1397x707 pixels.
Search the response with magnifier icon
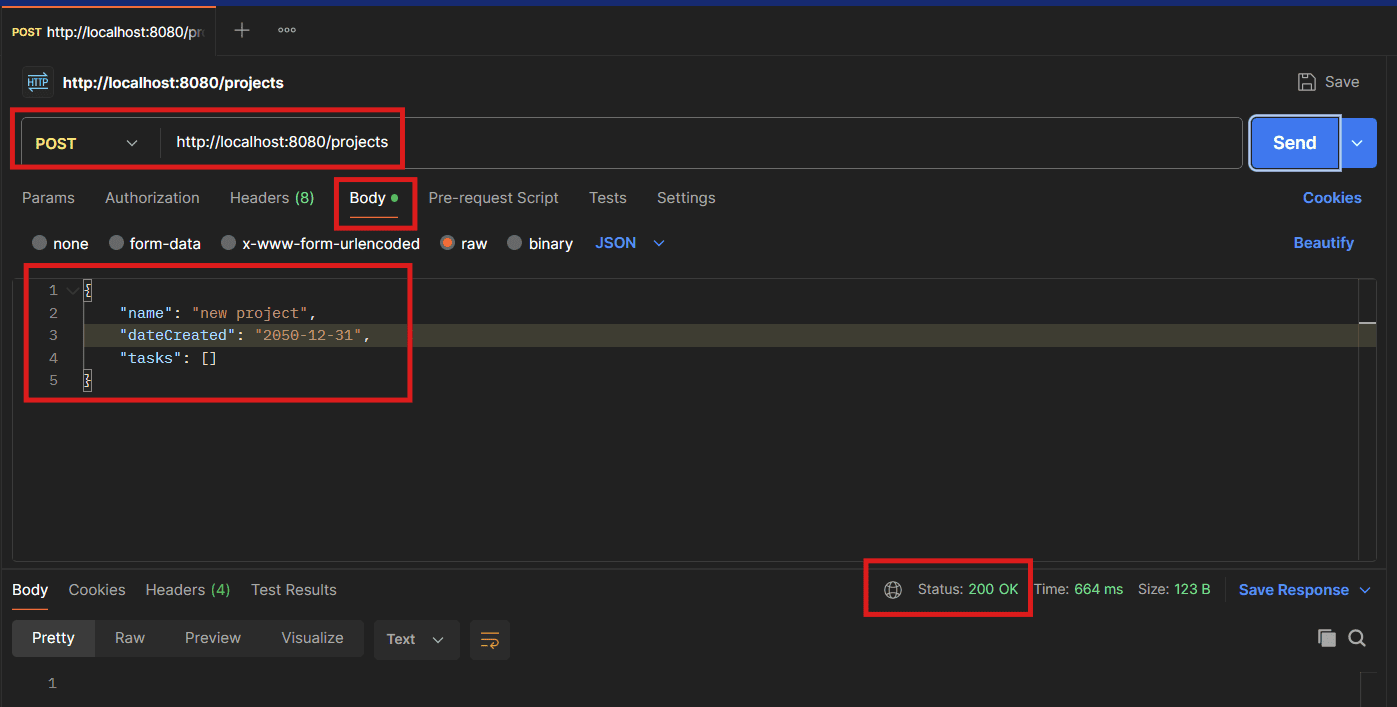pos(1357,638)
